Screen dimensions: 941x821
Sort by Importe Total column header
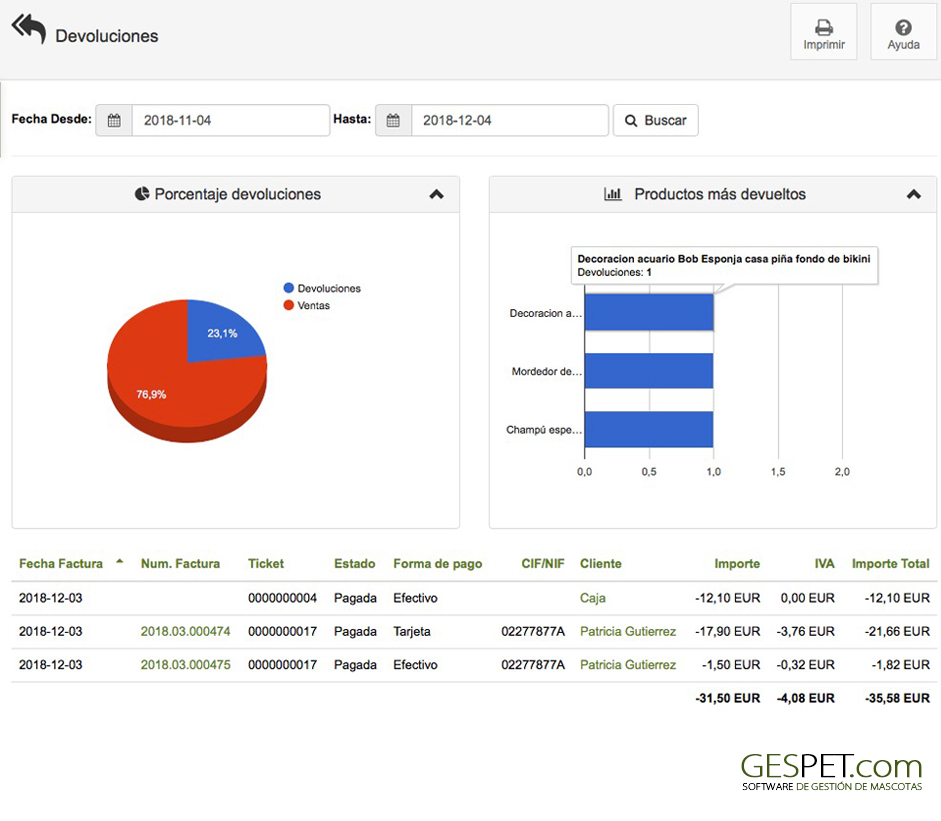point(891,564)
